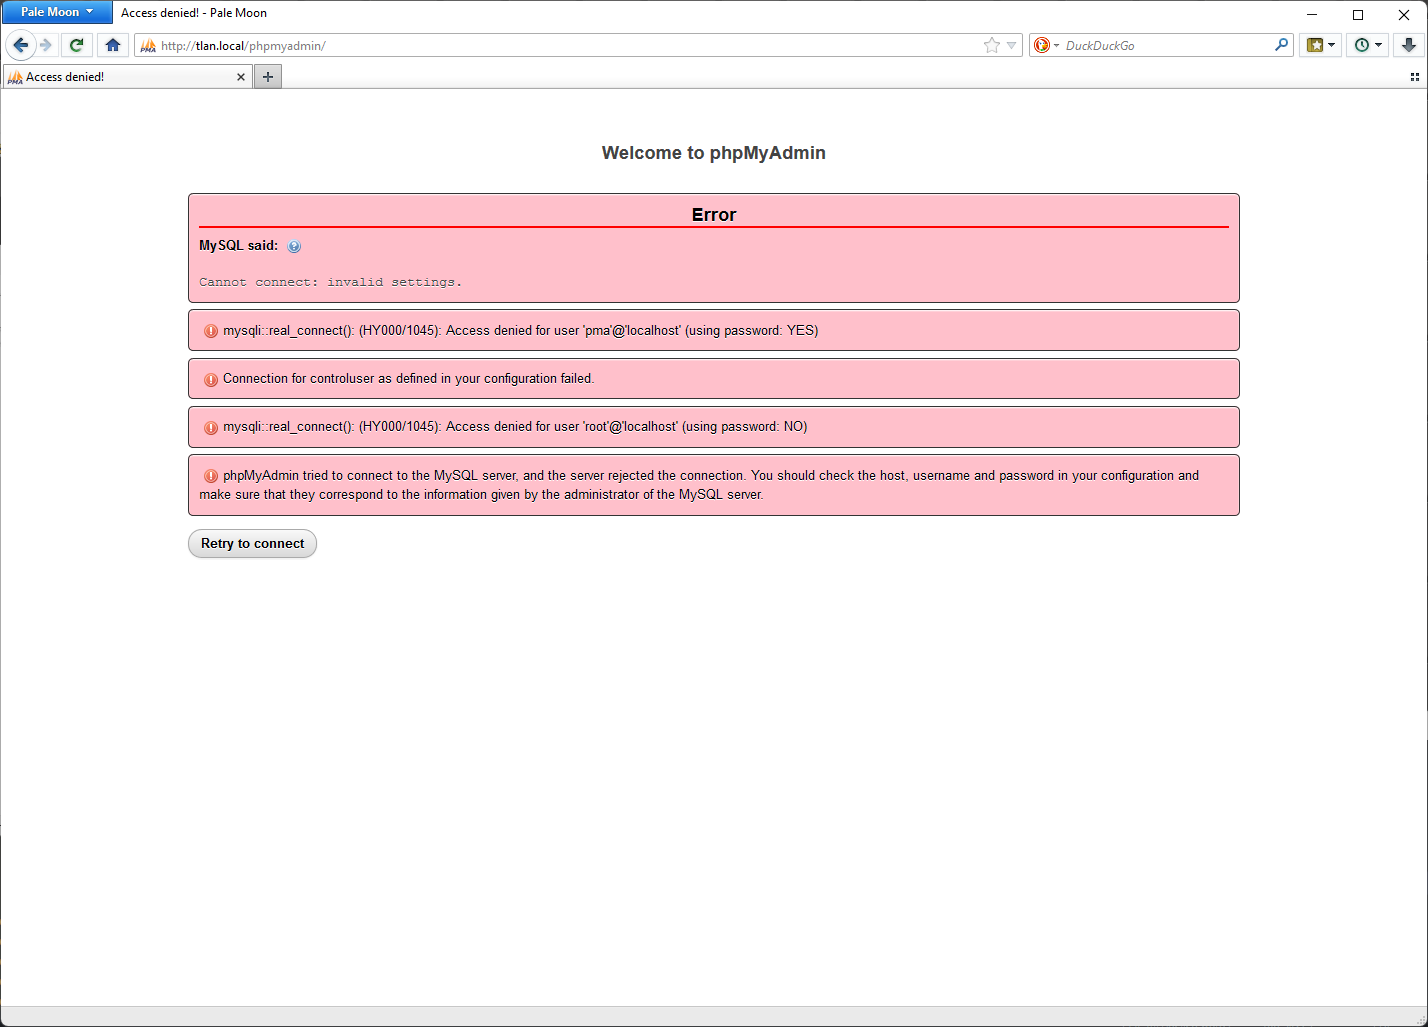Choose search engine via DuckDuckGo icon

coord(1046,45)
